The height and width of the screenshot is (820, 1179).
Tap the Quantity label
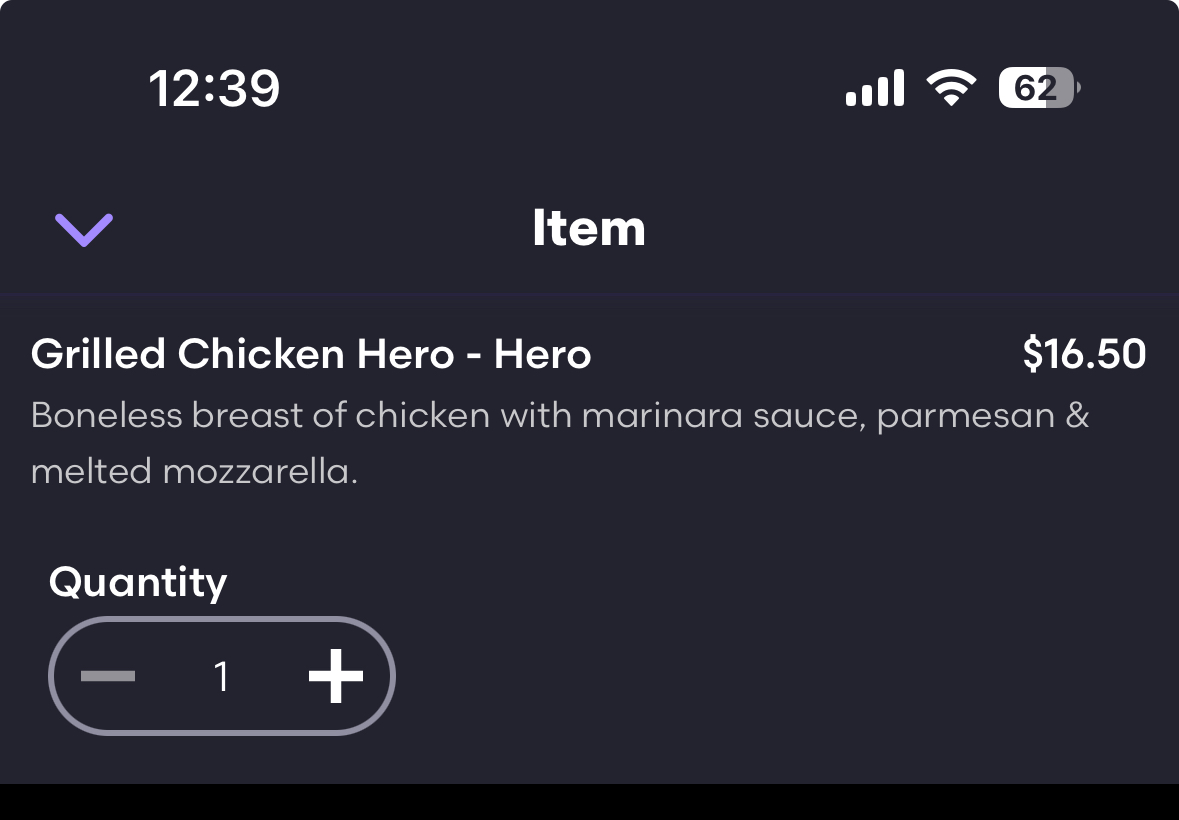(138, 582)
